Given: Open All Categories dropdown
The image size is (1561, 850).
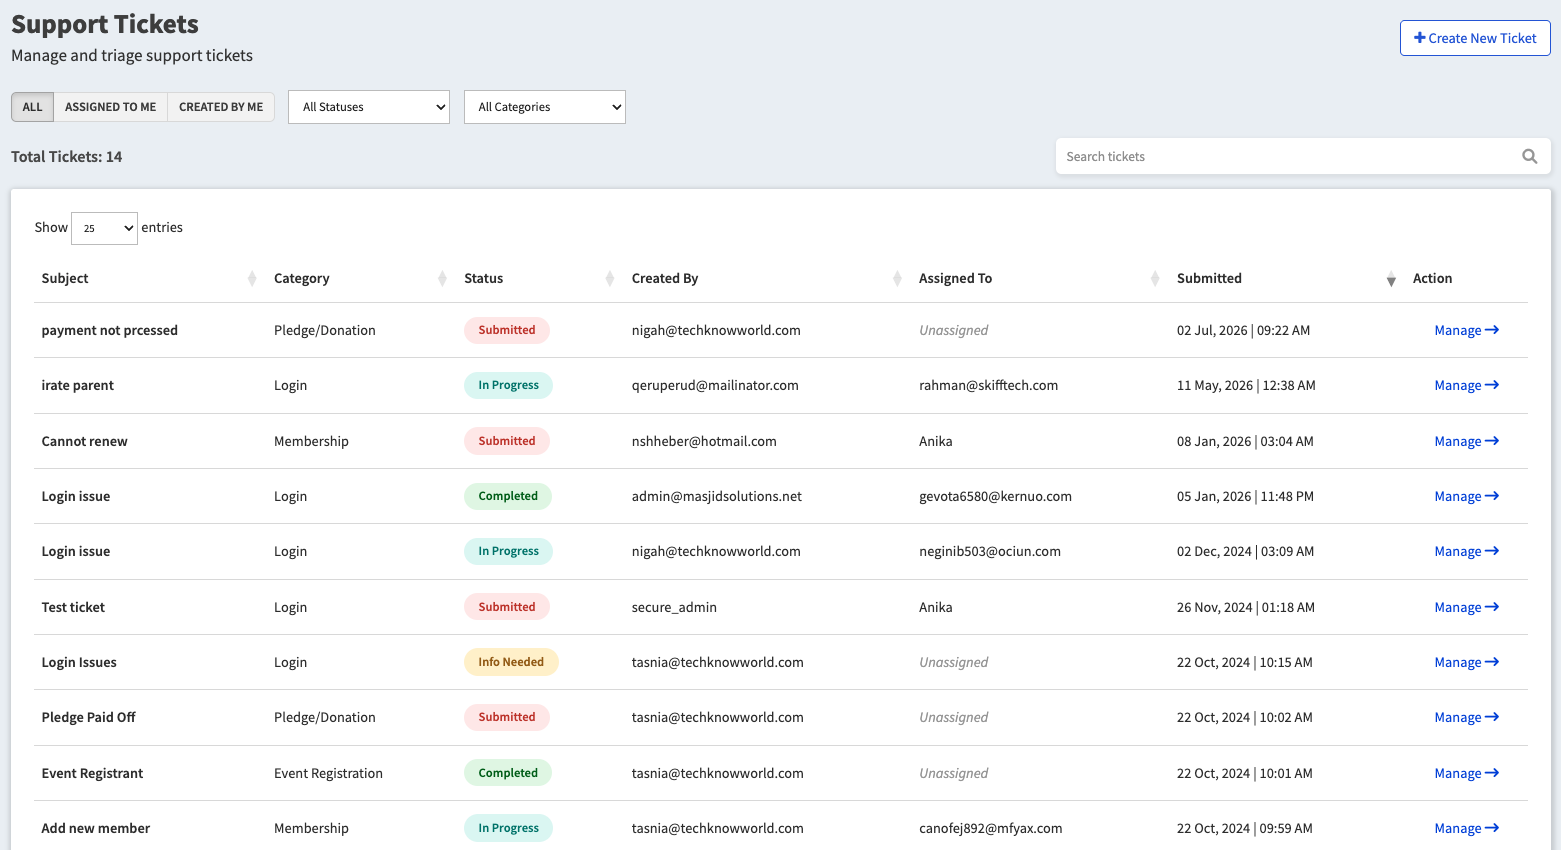Looking at the screenshot, I should [x=545, y=107].
